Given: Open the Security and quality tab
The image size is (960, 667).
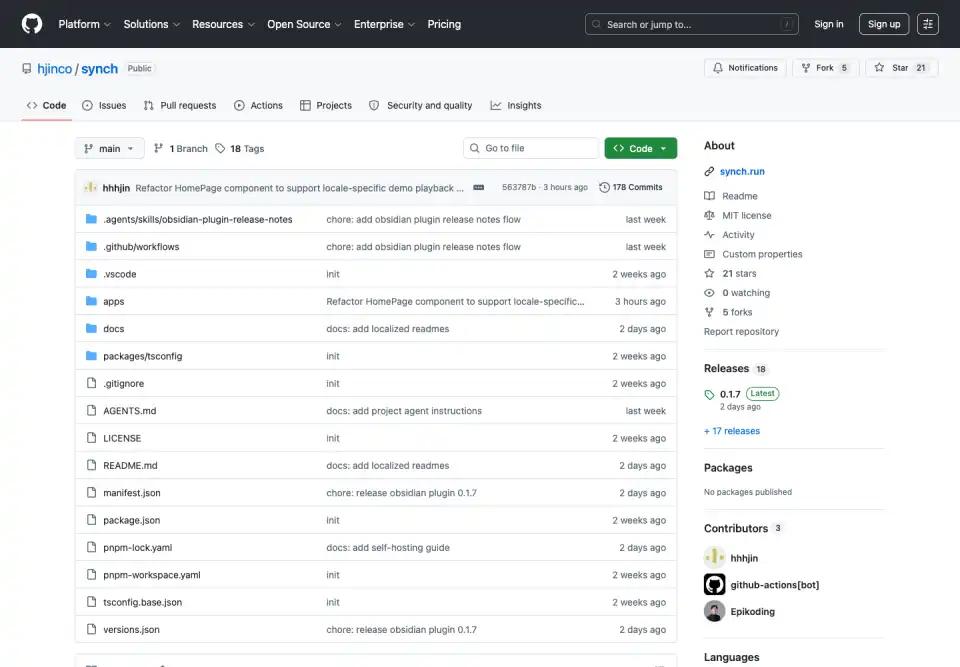Looking at the screenshot, I should (x=421, y=105).
